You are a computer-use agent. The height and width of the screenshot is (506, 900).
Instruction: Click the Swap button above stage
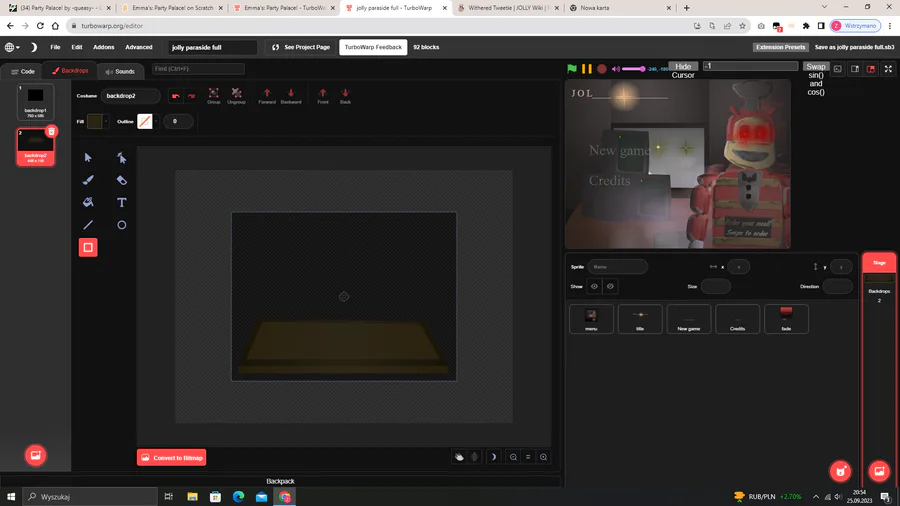pos(816,67)
